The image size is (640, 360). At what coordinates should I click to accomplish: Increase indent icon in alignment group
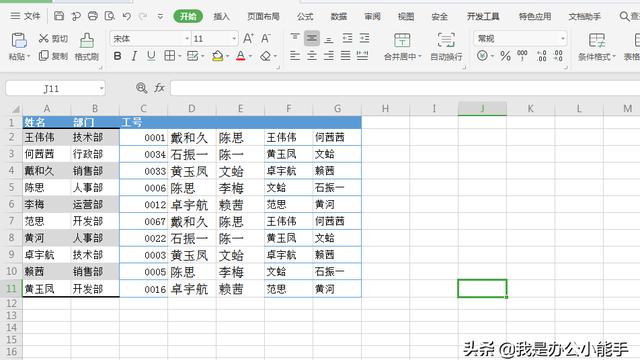364,38
